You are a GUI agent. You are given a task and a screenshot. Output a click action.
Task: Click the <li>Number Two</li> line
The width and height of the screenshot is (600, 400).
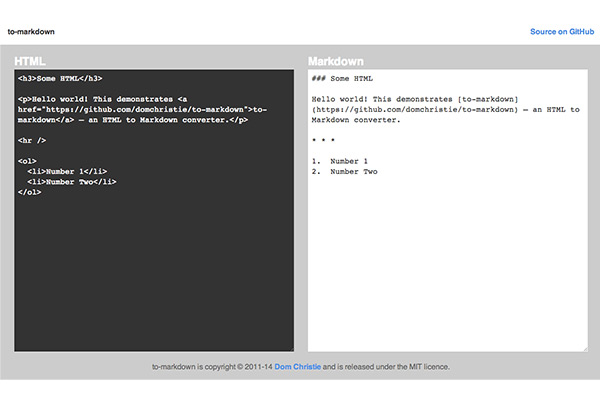pos(72,181)
